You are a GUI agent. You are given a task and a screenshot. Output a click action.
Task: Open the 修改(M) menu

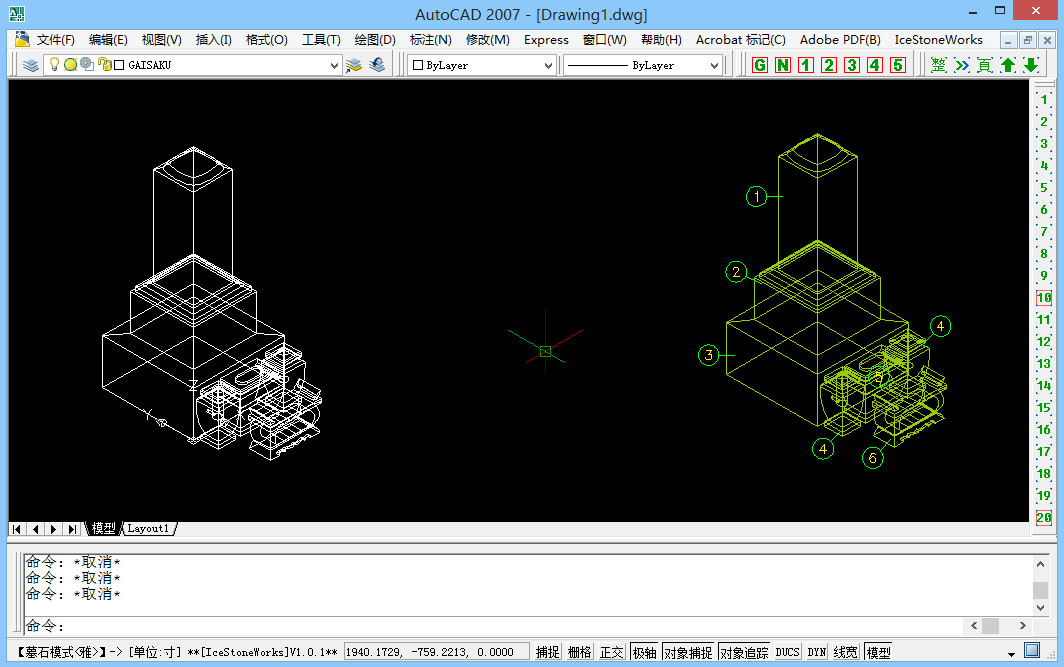(x=487, y=40)
